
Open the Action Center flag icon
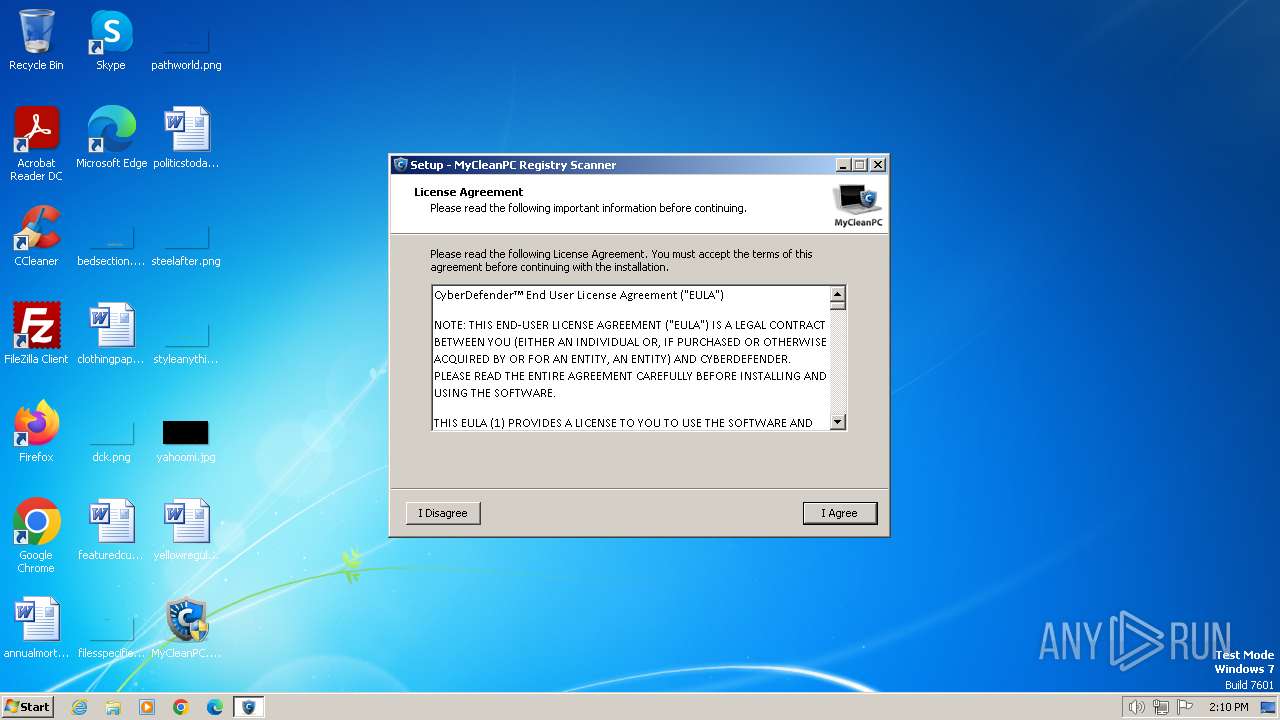click(x=1185, y=707)
